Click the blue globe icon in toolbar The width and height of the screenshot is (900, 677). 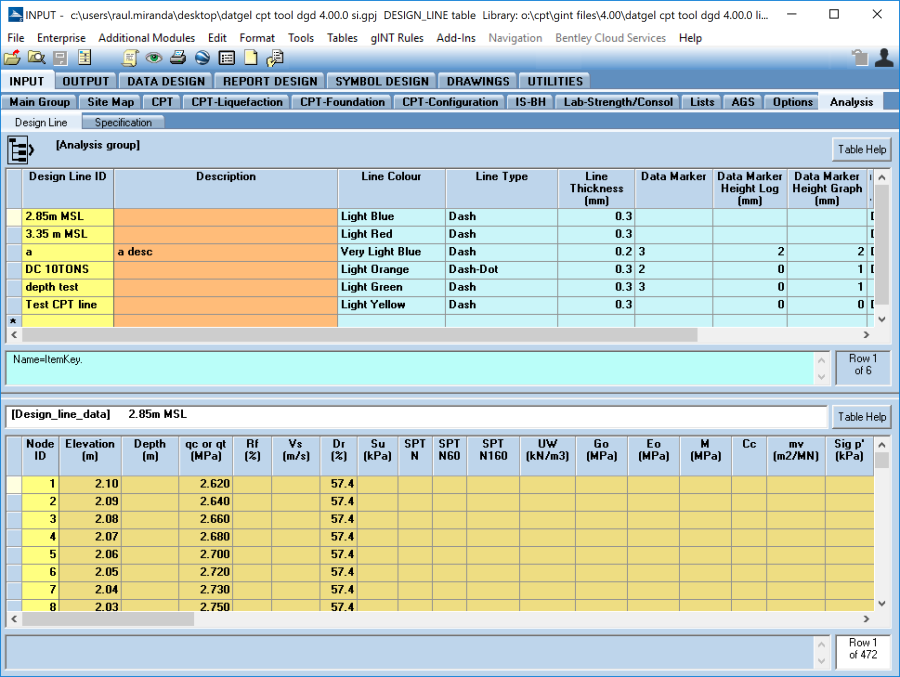click(x=202, y=58)
